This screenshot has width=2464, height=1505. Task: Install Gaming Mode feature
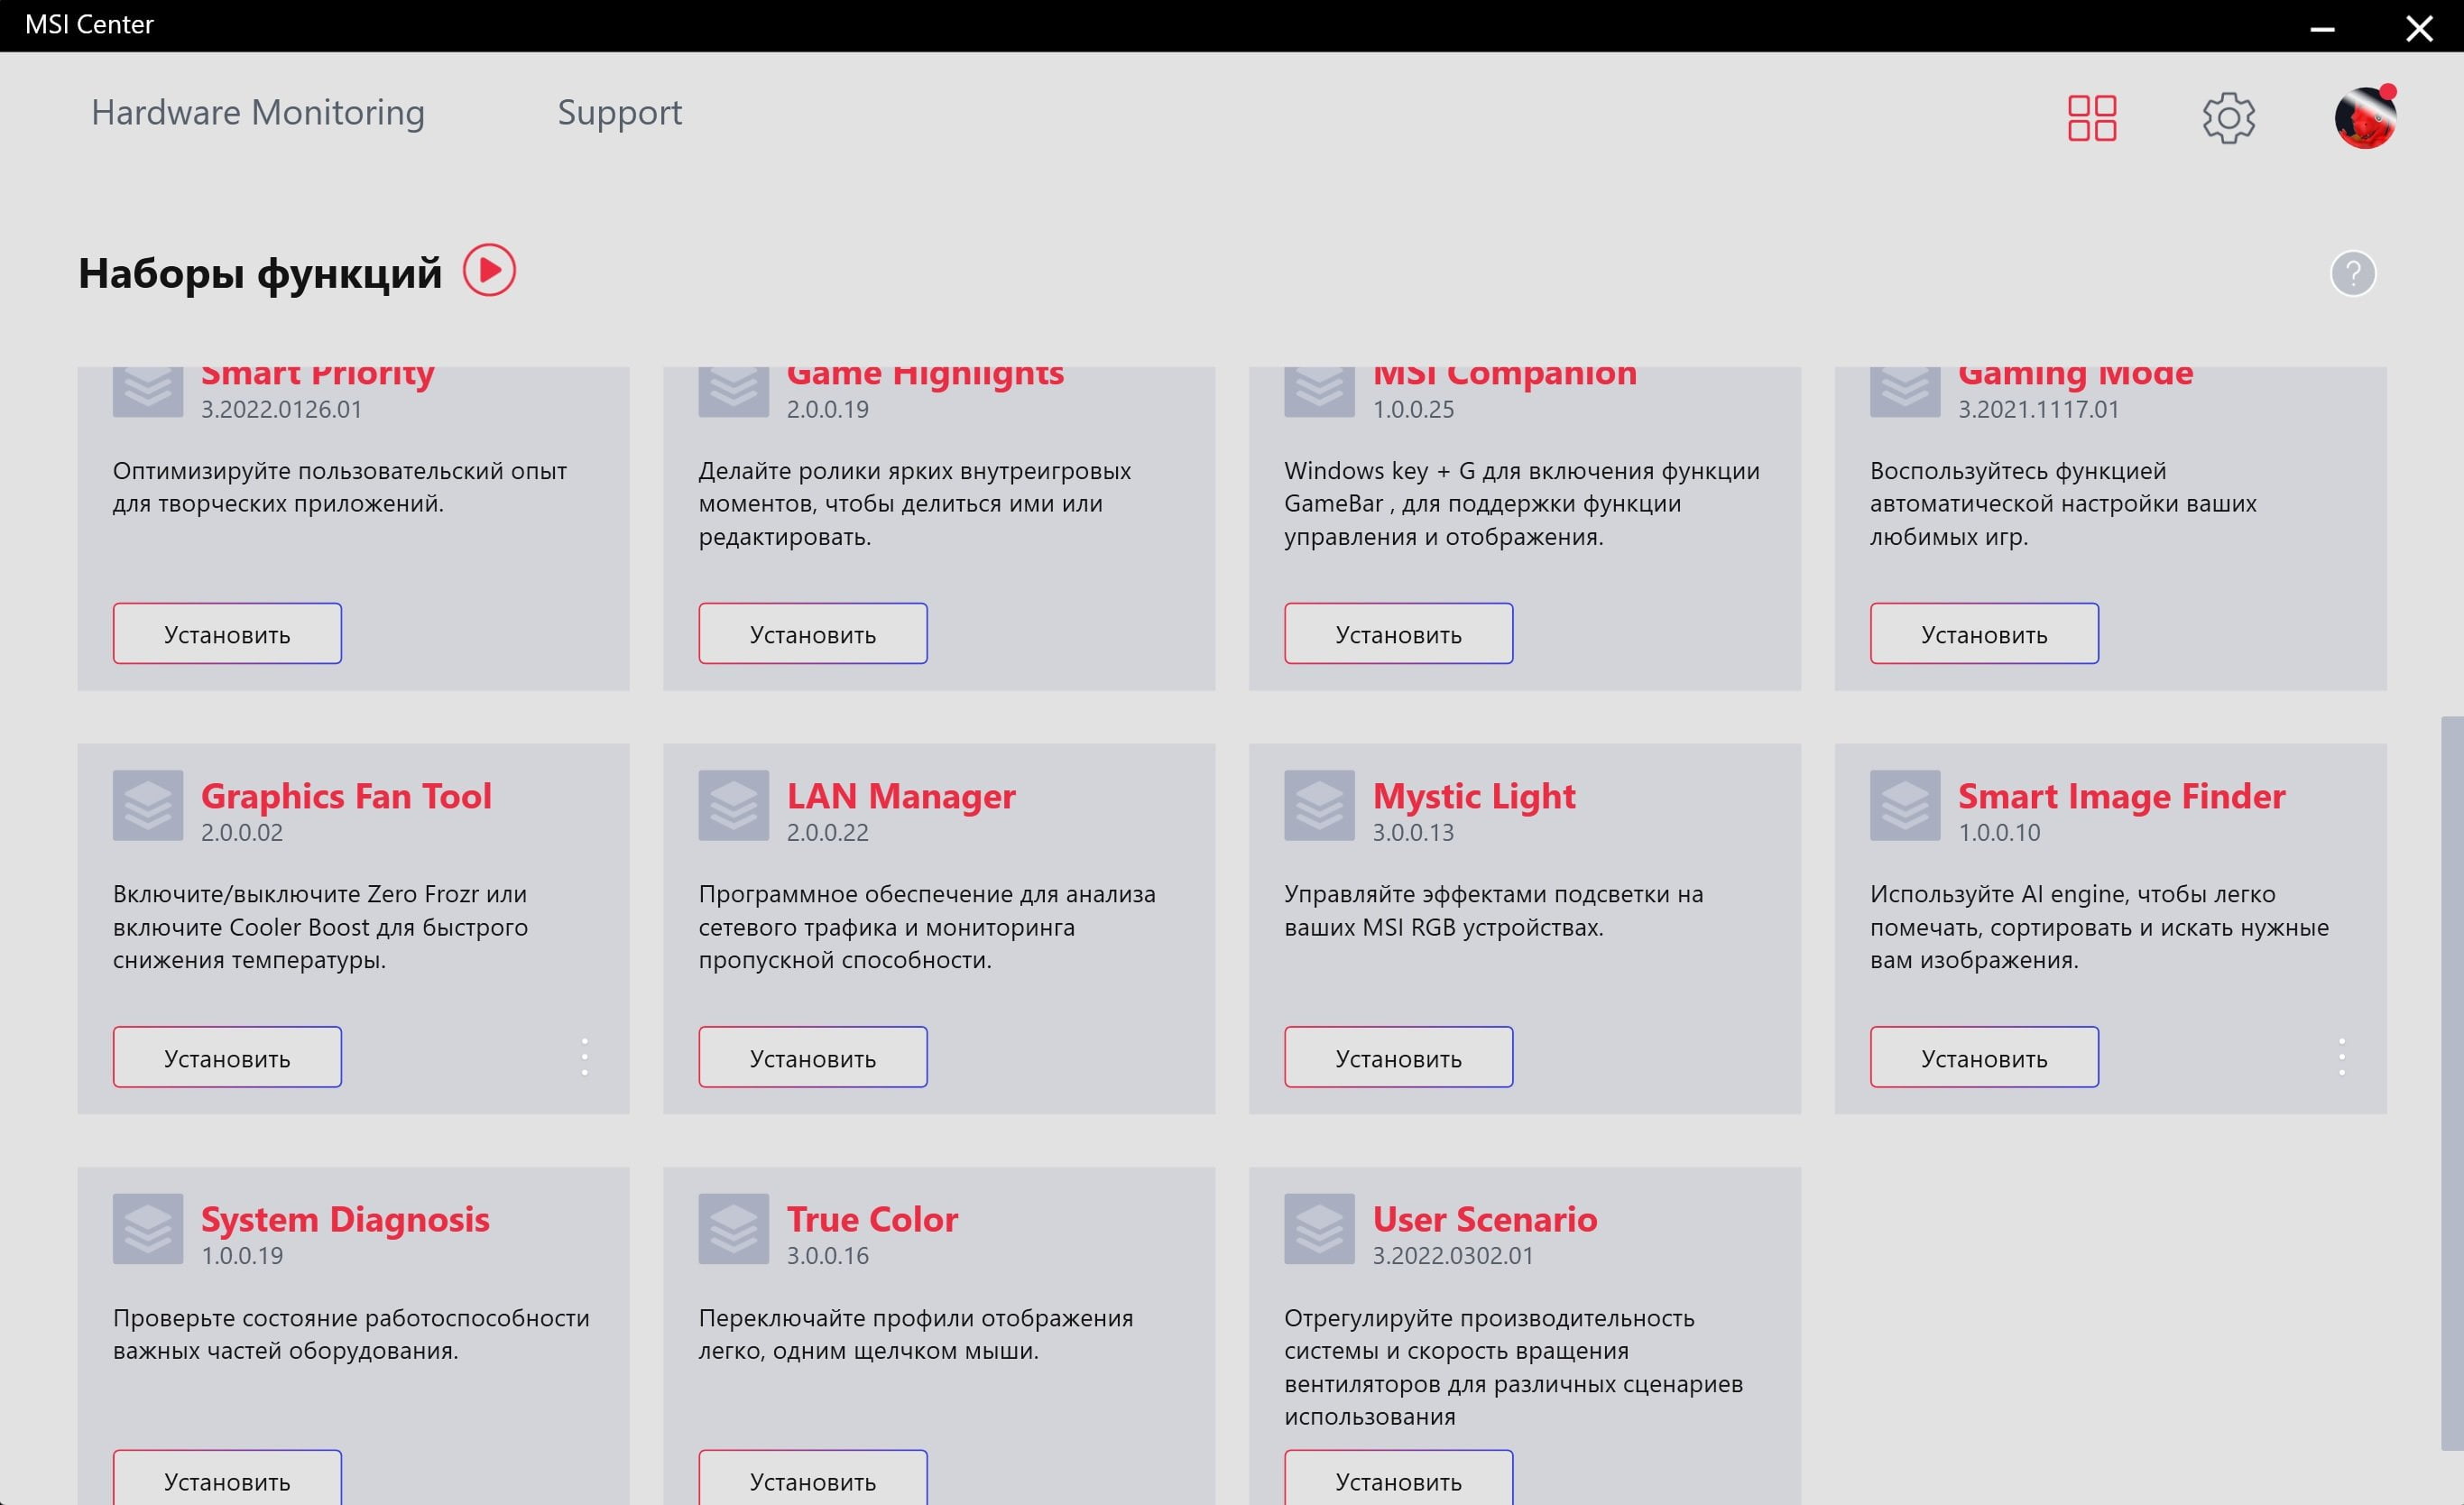point(1984,634)
